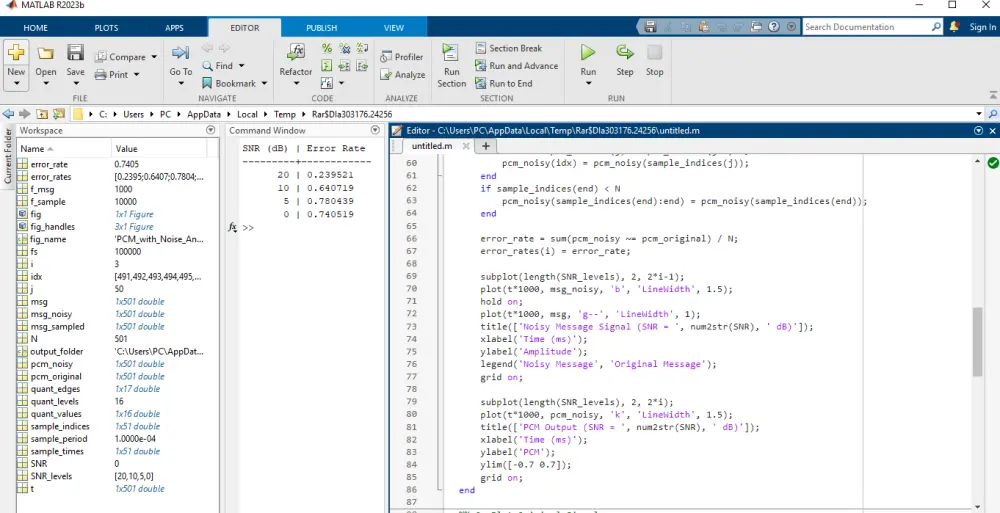Open a file with the Open icon
This screenshot has height=513, width=1000.
(45, 54)
